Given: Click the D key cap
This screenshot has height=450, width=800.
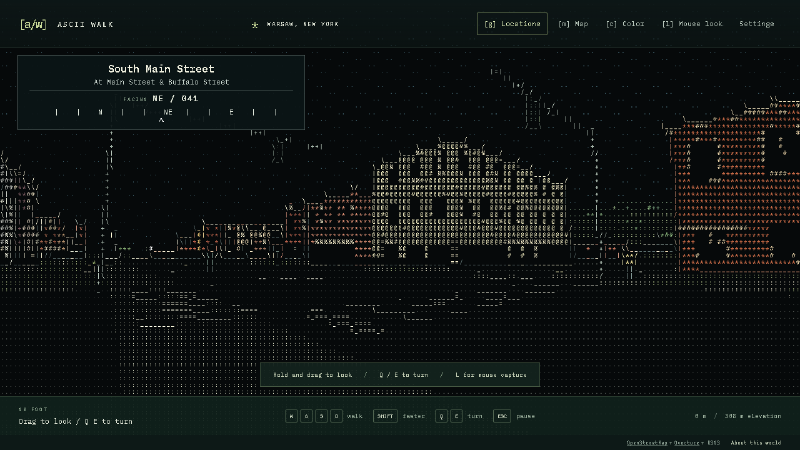Looking at the screenshot, I should coord(336,416).
